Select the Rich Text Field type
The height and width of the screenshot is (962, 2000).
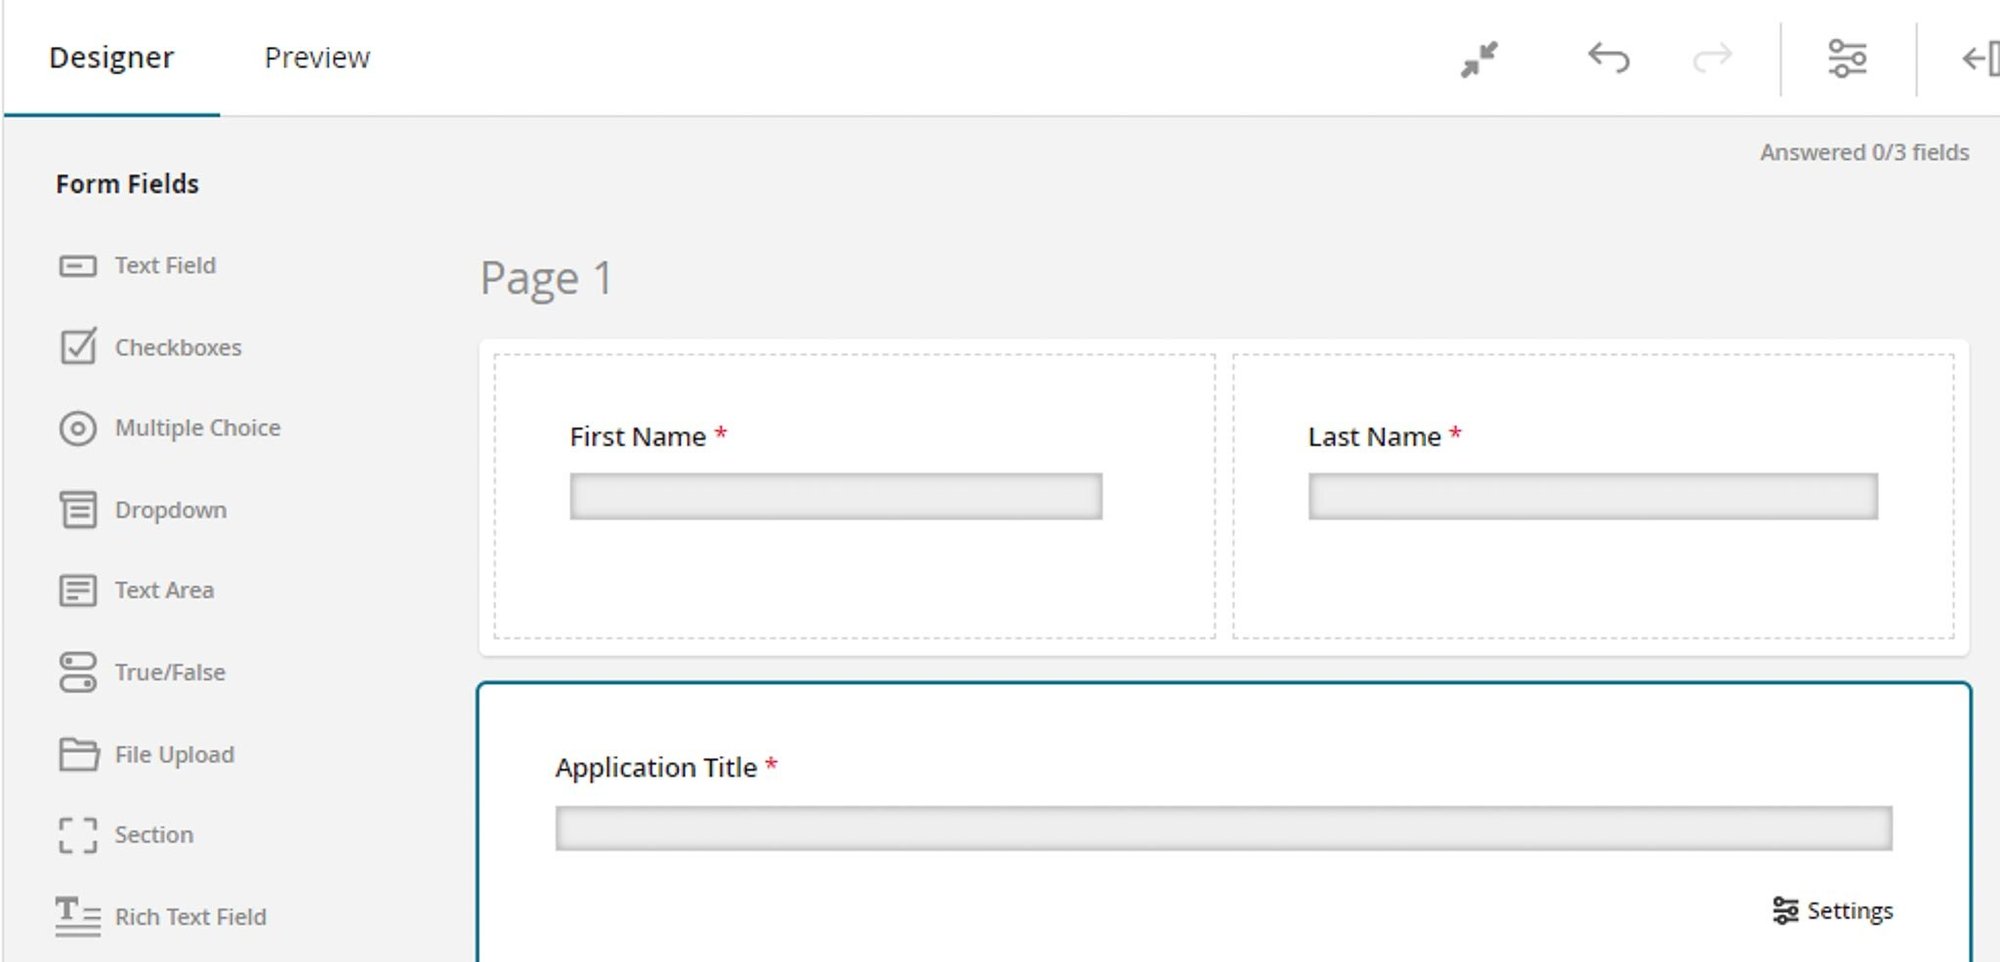pyautogui.click(x=190, y=917)
